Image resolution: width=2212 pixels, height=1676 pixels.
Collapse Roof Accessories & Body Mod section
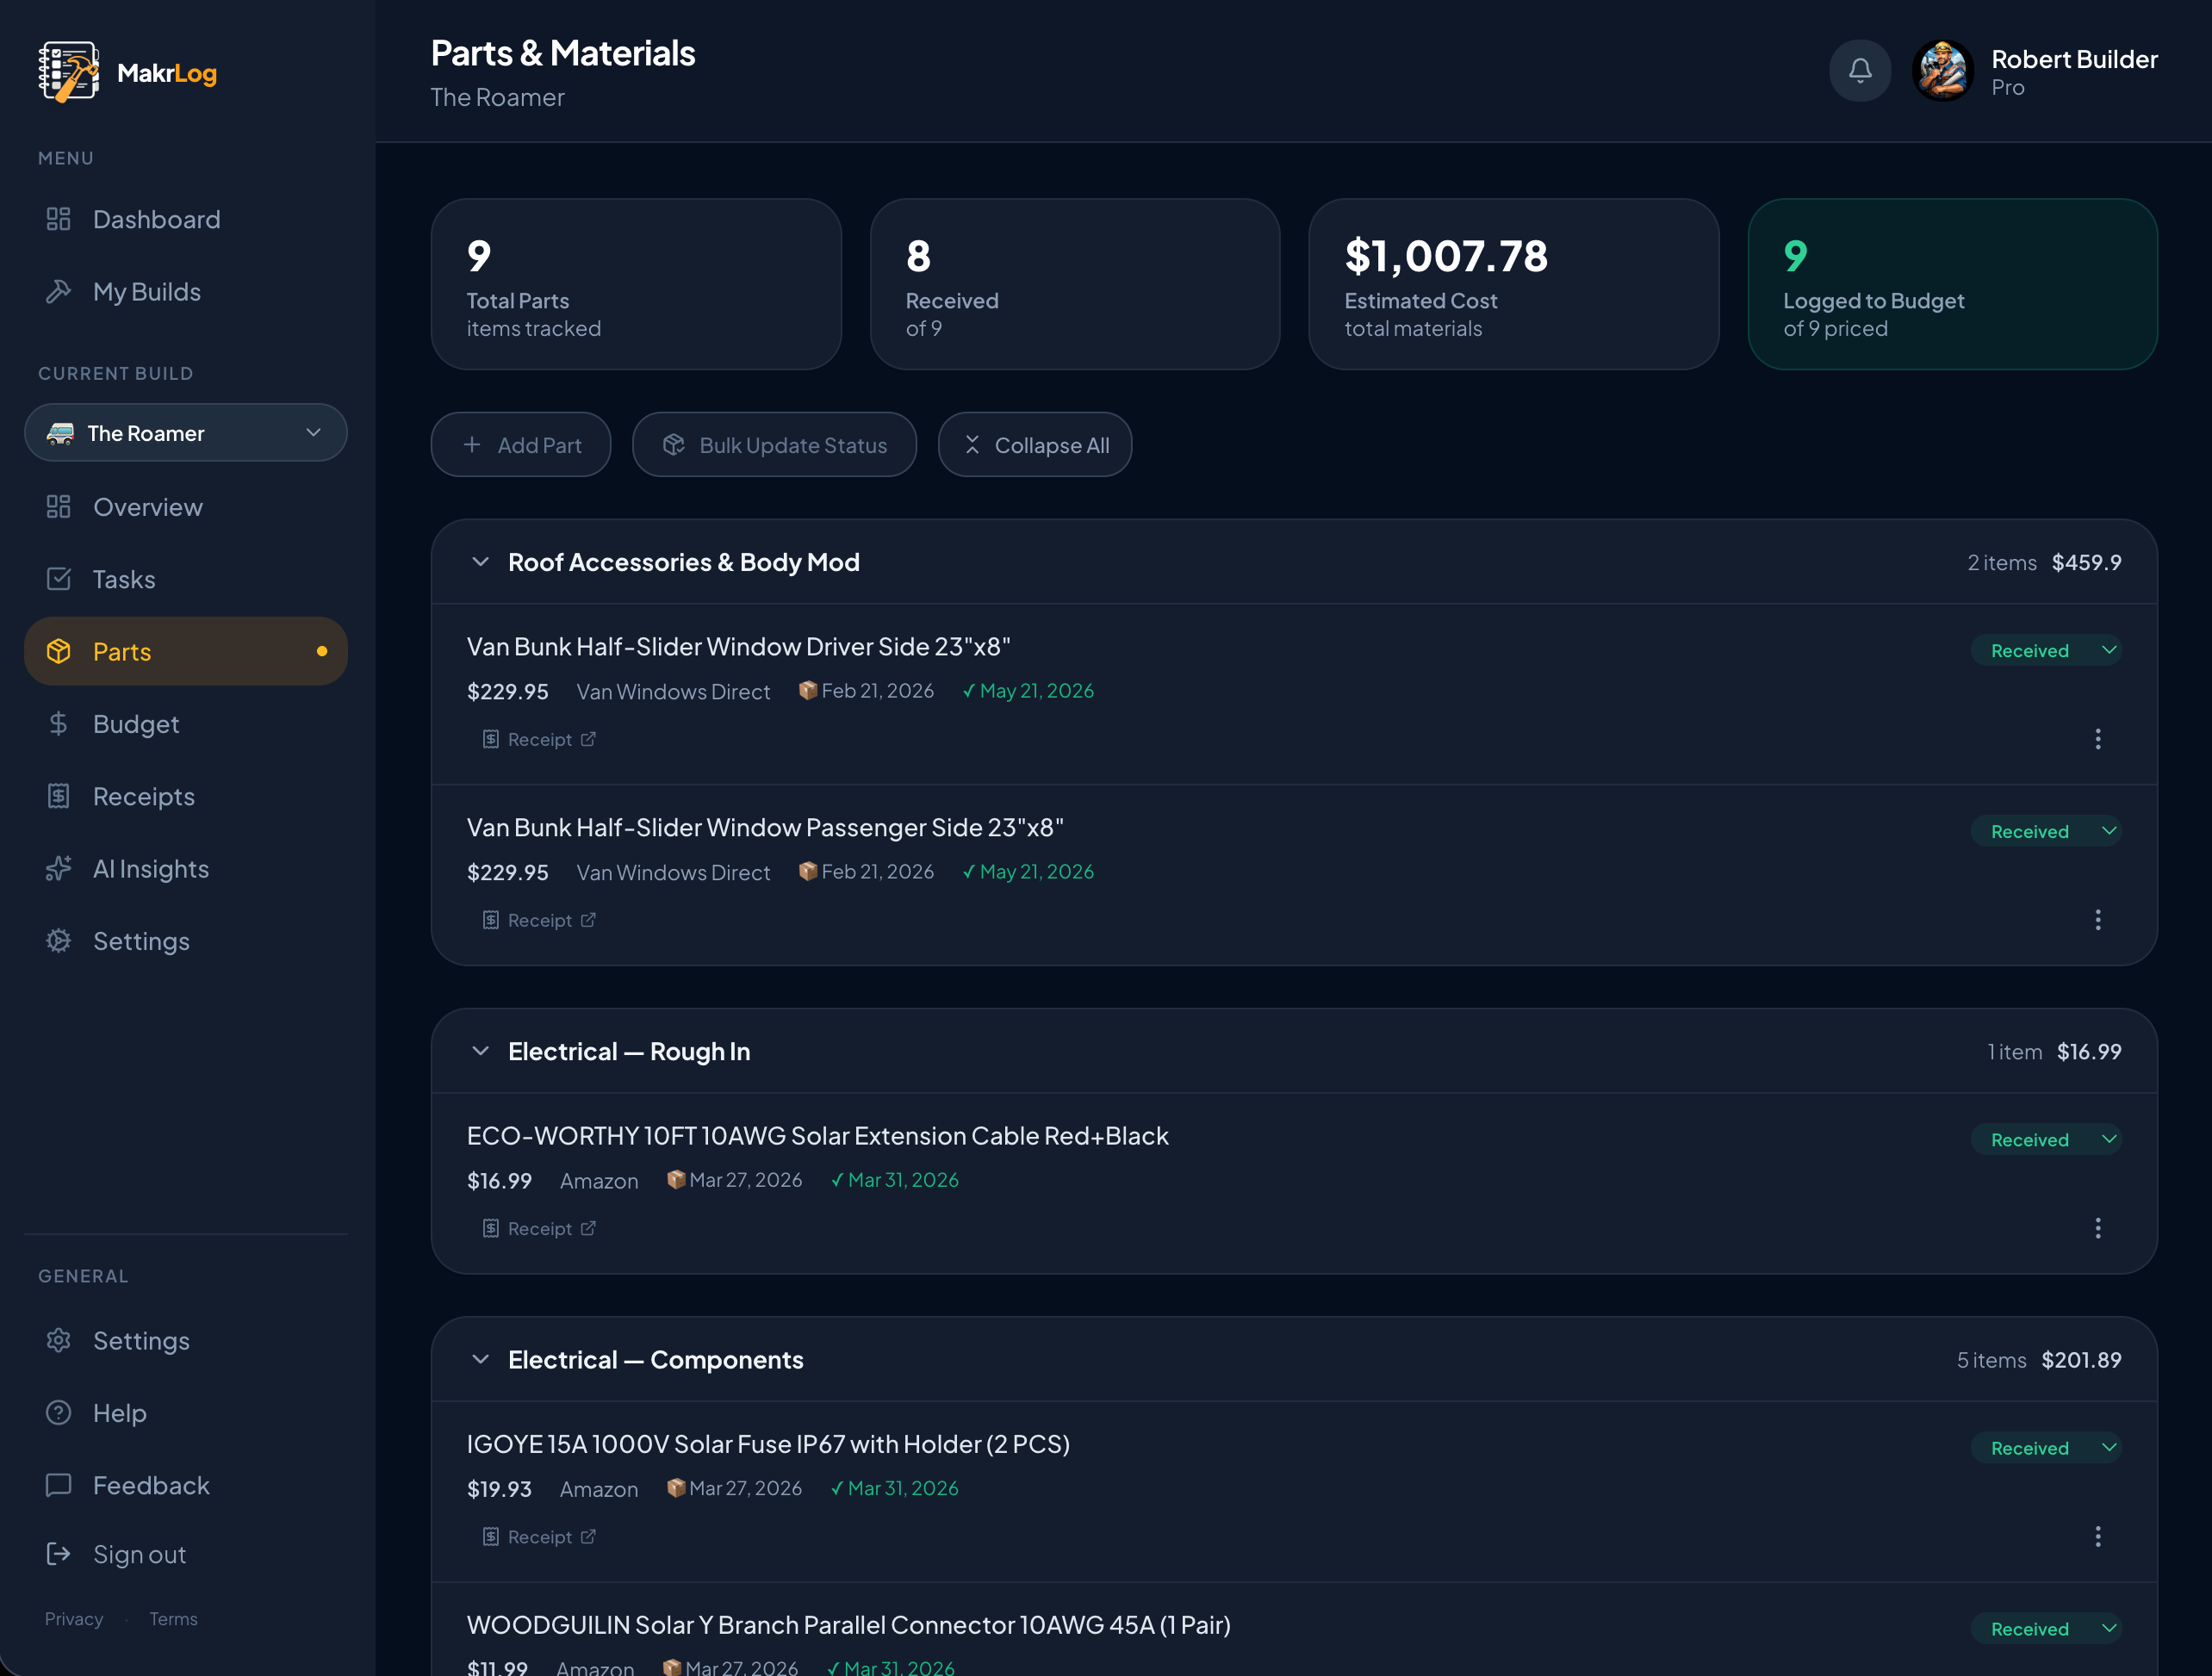480,562
